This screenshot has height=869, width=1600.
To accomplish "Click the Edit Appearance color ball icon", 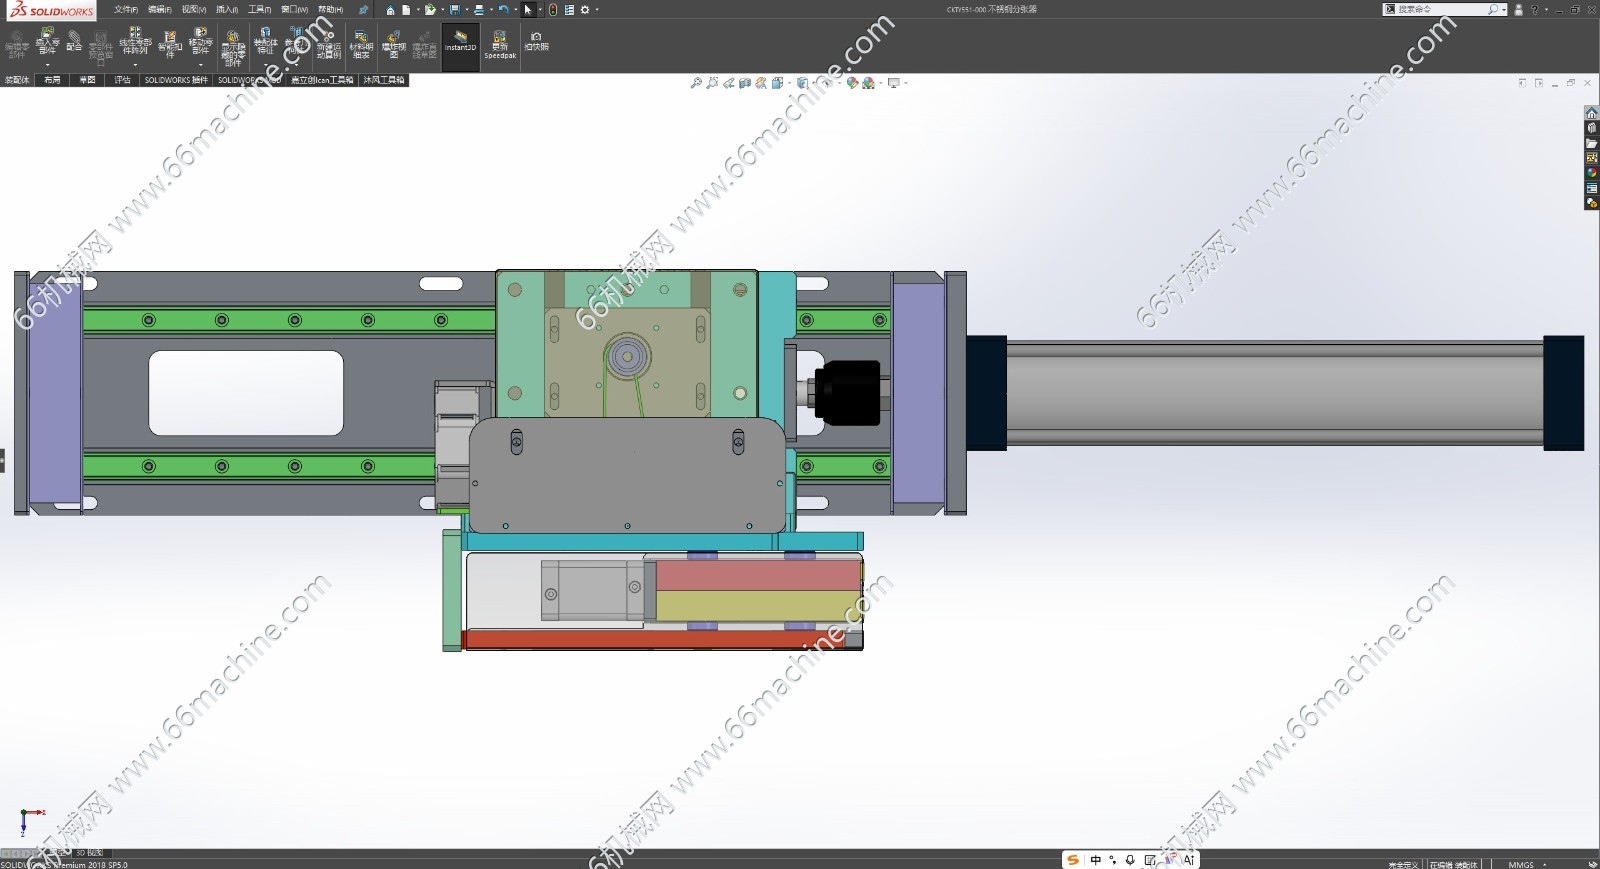I will [x=852, y=83].
